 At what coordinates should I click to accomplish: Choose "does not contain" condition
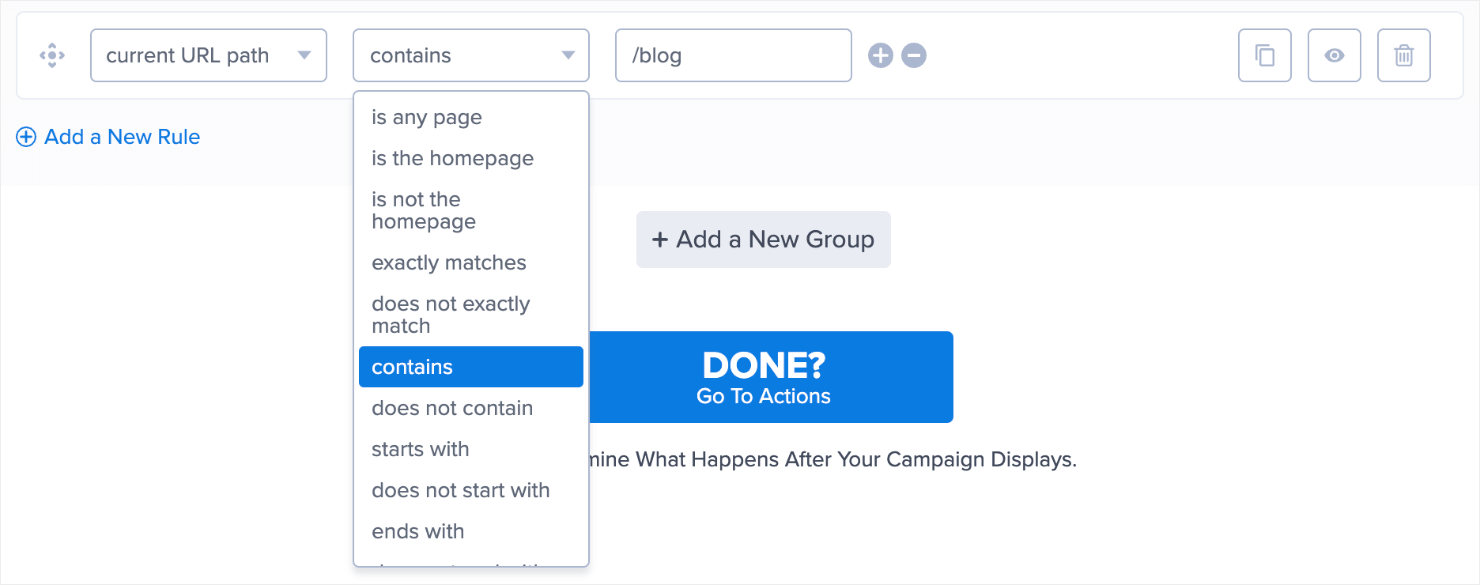pos(452,408)
